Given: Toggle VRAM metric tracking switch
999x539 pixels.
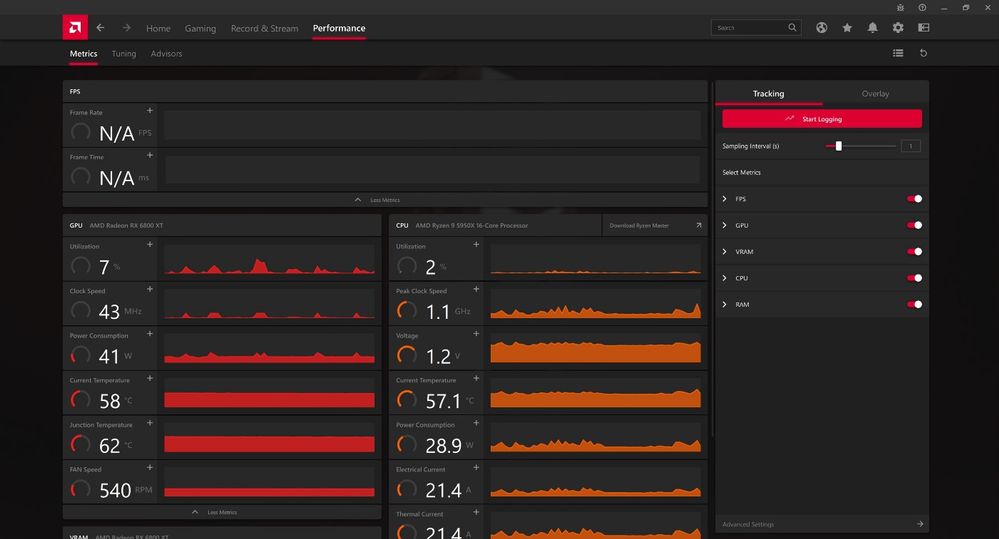Looking at the screenshot, I should (914, 252).
